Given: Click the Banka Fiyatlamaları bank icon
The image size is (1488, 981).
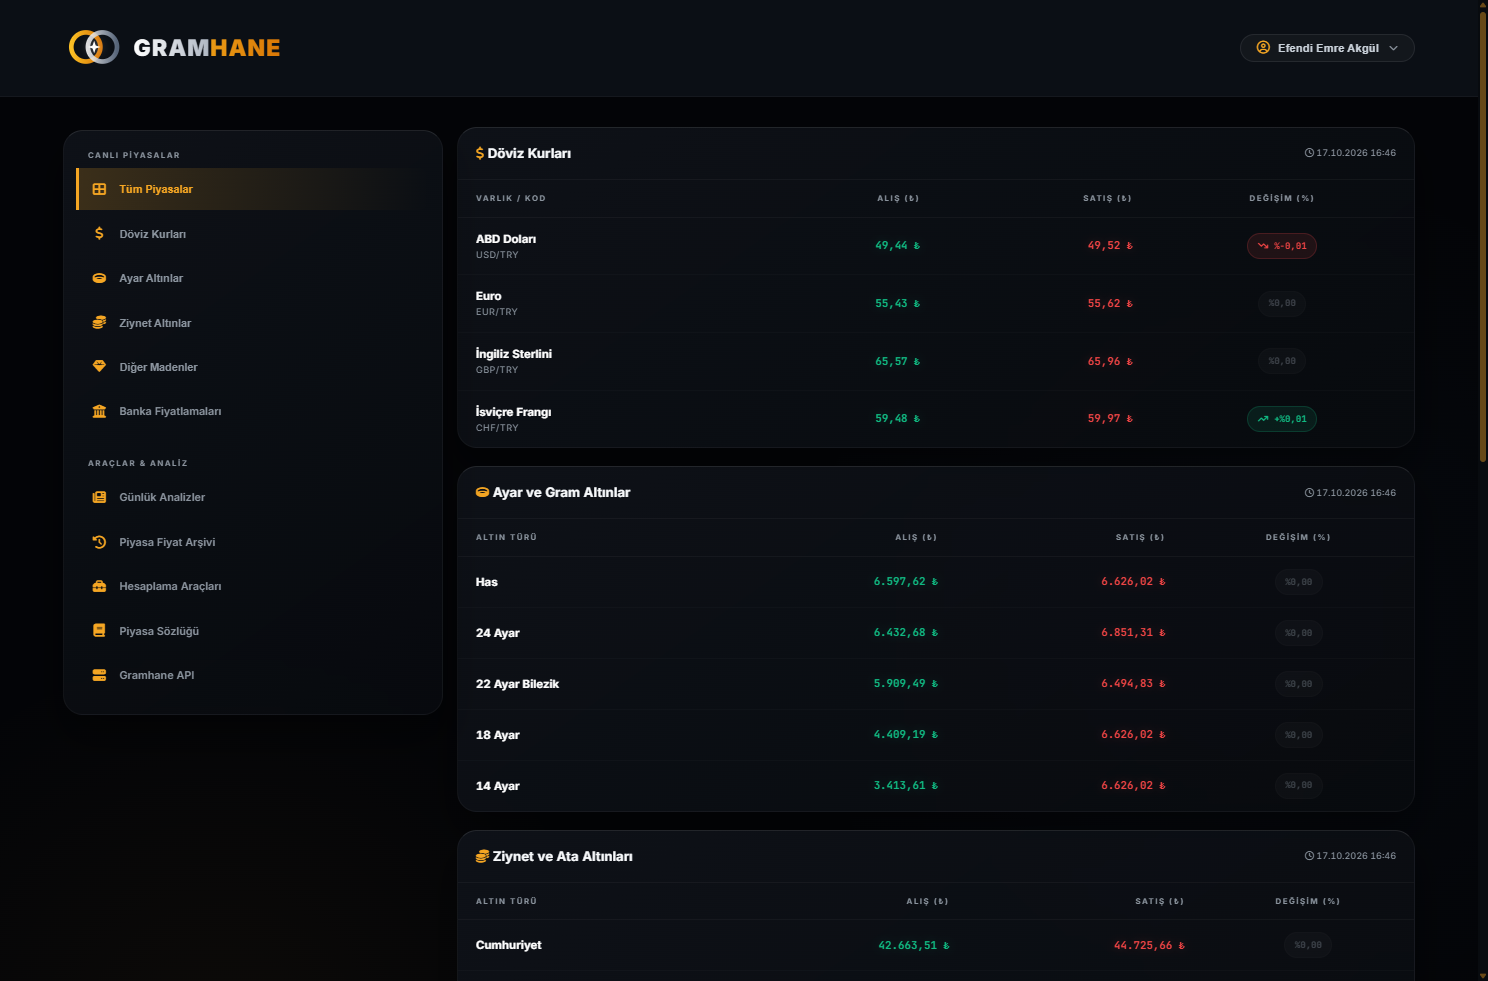Looking at the screenshot, I should point(99,411).
